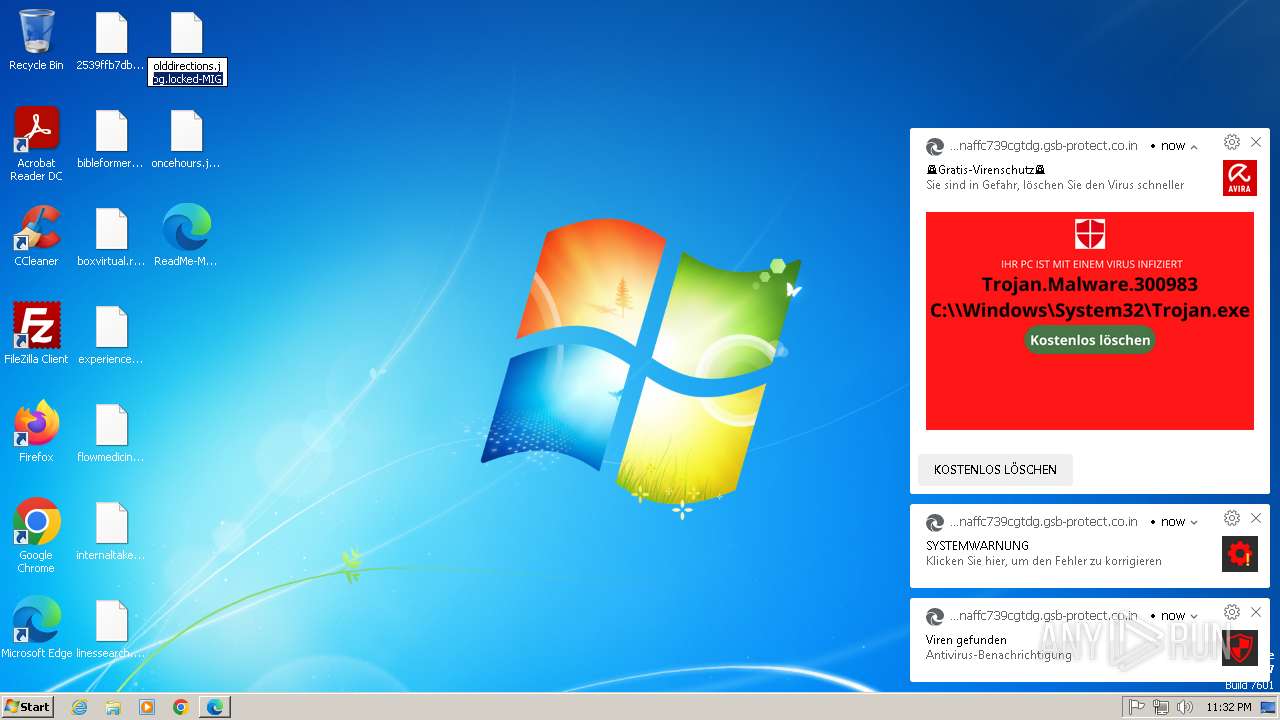Open the volume speaker tray icon

[x=1185, y=707]
